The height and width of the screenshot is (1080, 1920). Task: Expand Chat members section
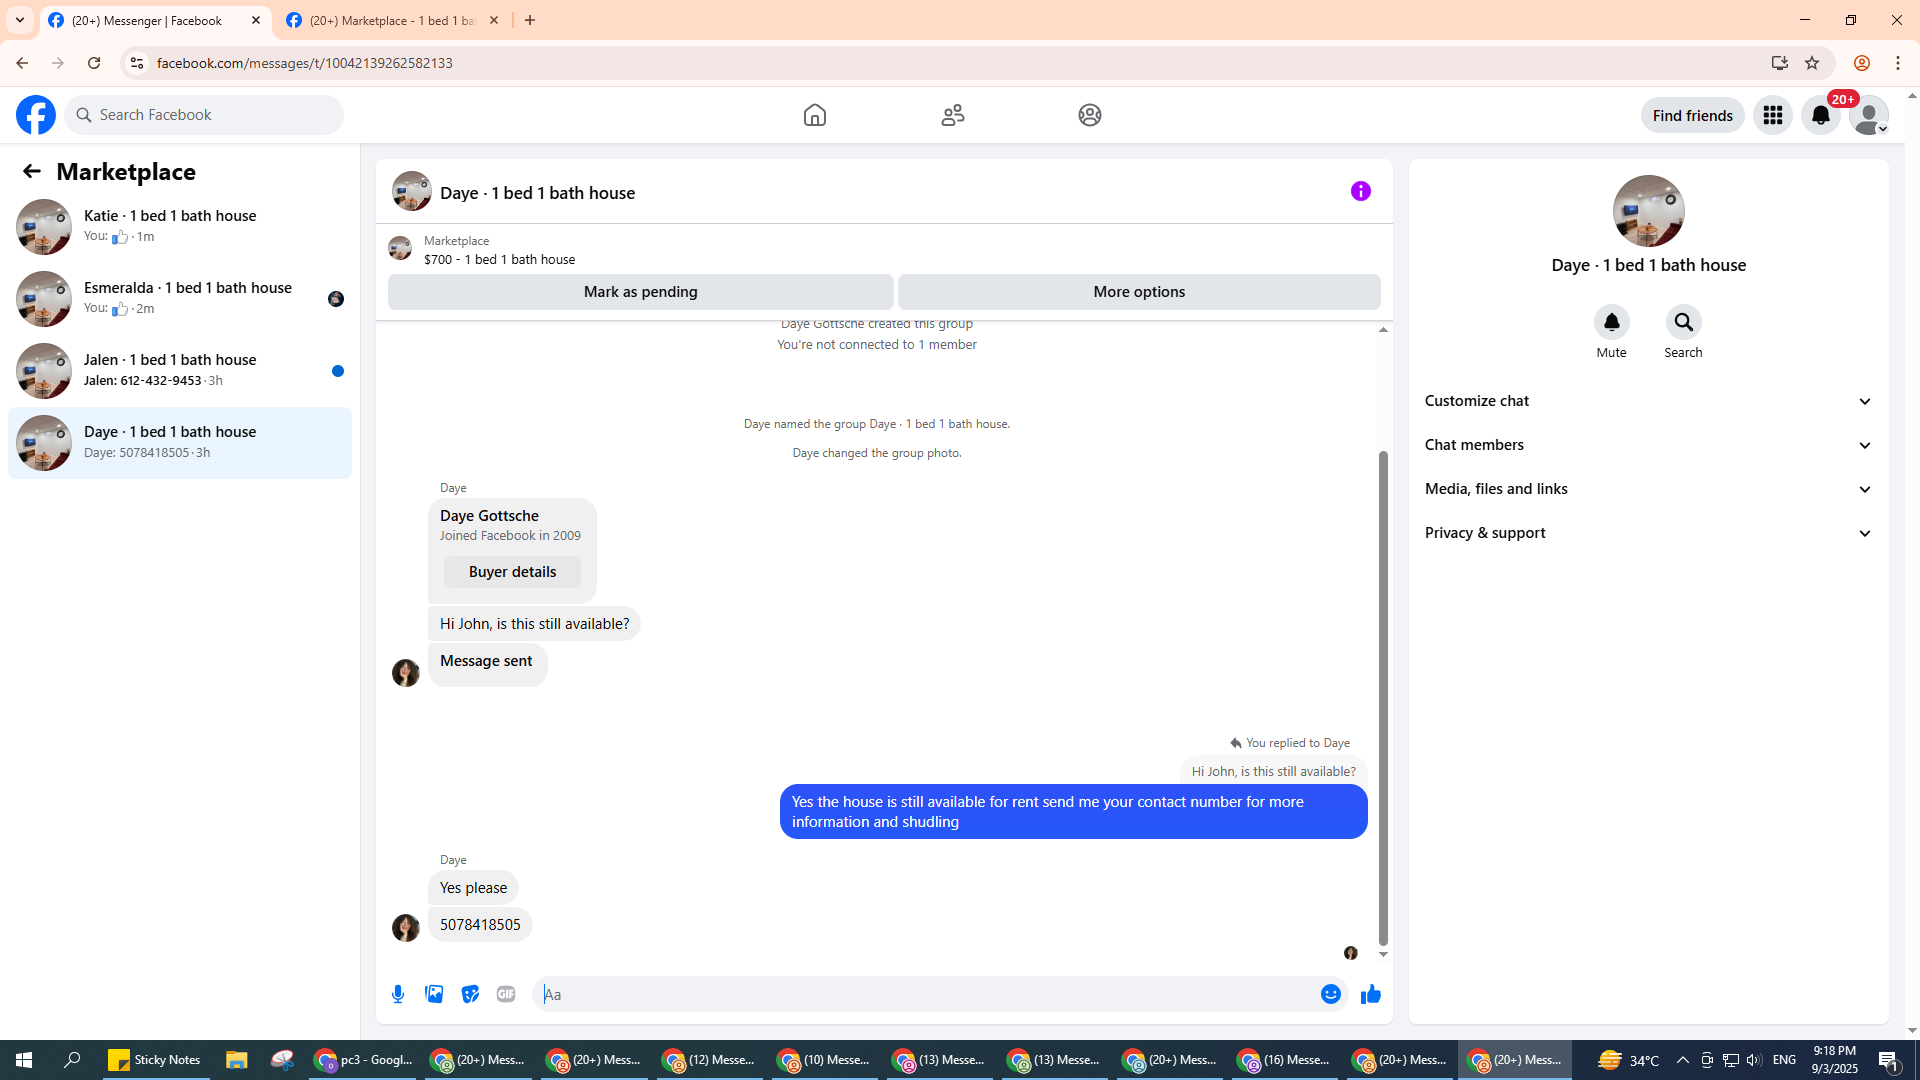pos(1649,445)
